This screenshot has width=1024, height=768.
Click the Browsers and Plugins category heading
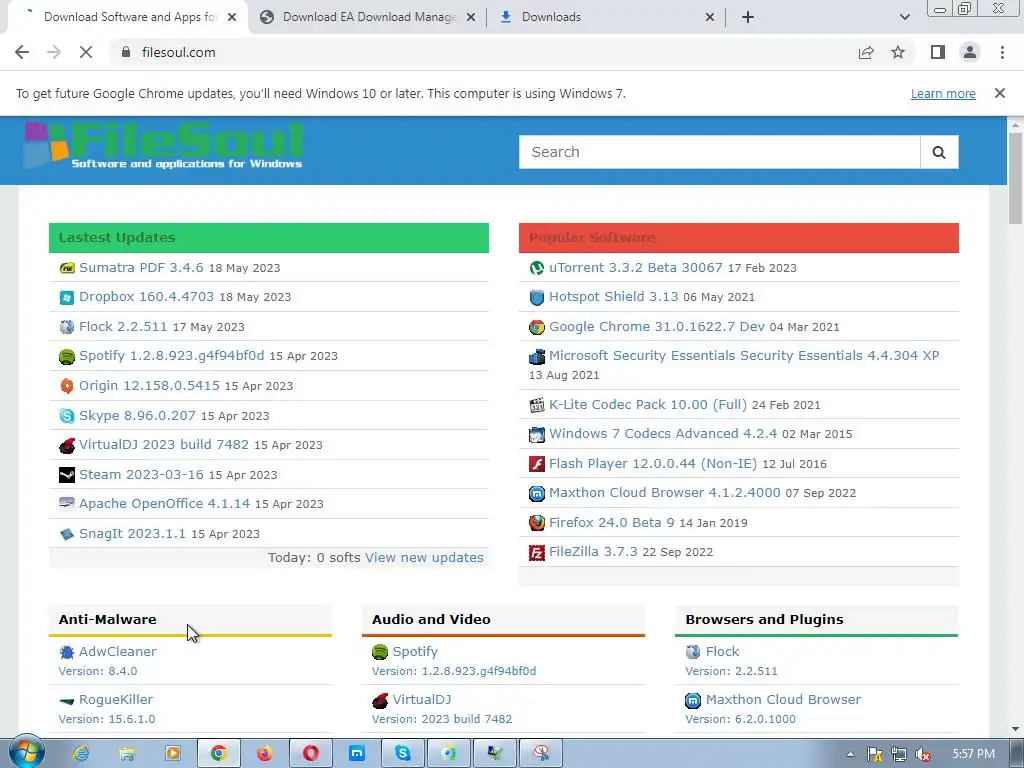click(x=764, y=620)
